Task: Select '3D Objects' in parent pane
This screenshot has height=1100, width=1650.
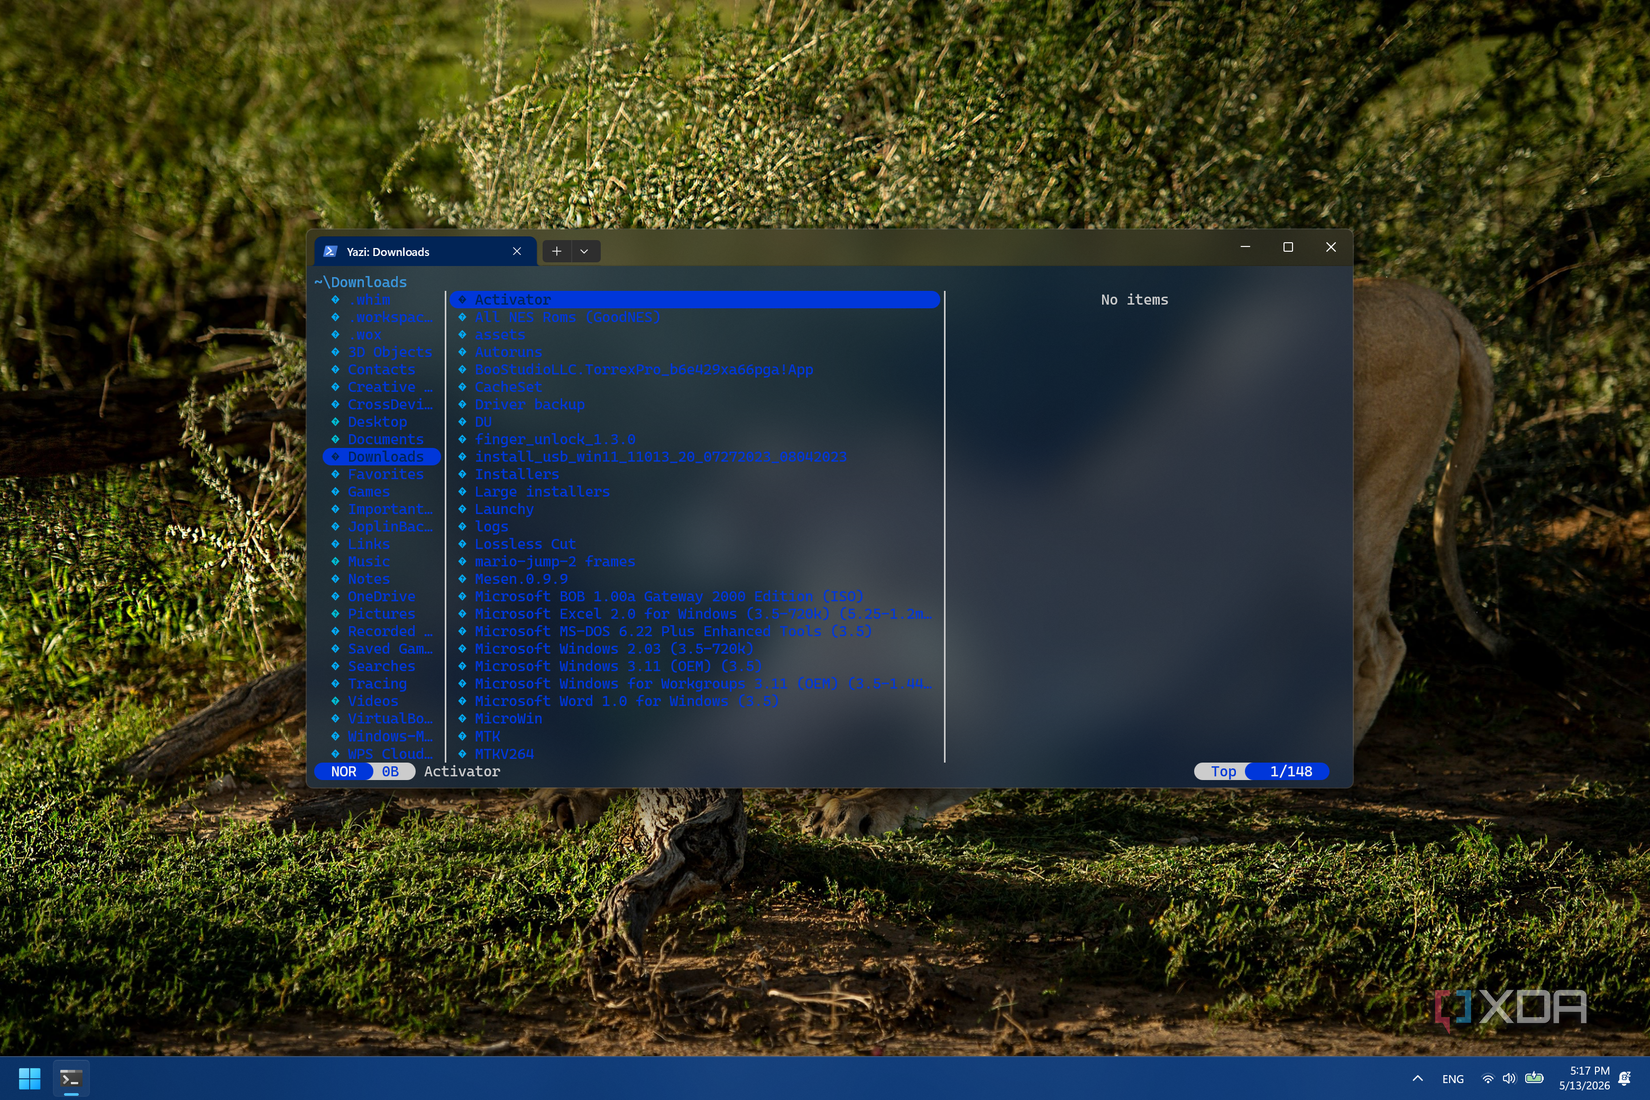Action: (x=390, y=352)
